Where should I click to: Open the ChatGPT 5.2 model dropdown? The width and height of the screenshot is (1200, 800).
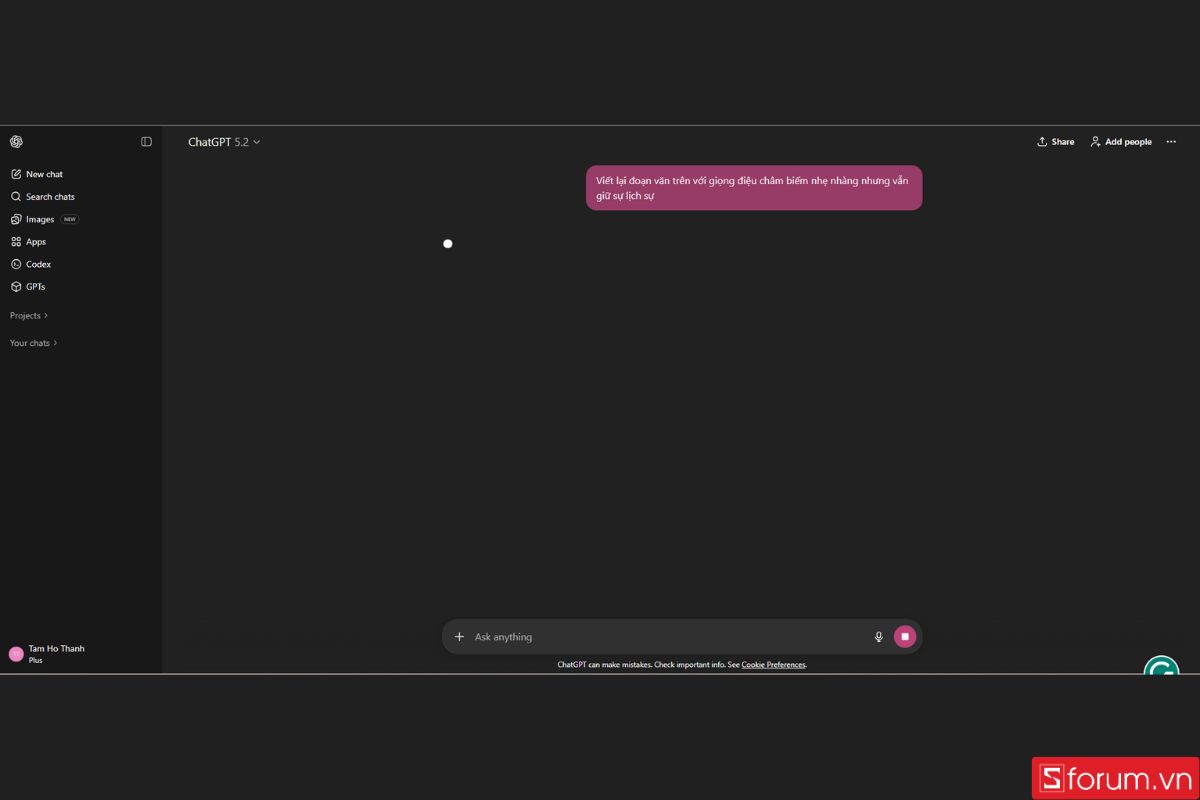(224, 142)
